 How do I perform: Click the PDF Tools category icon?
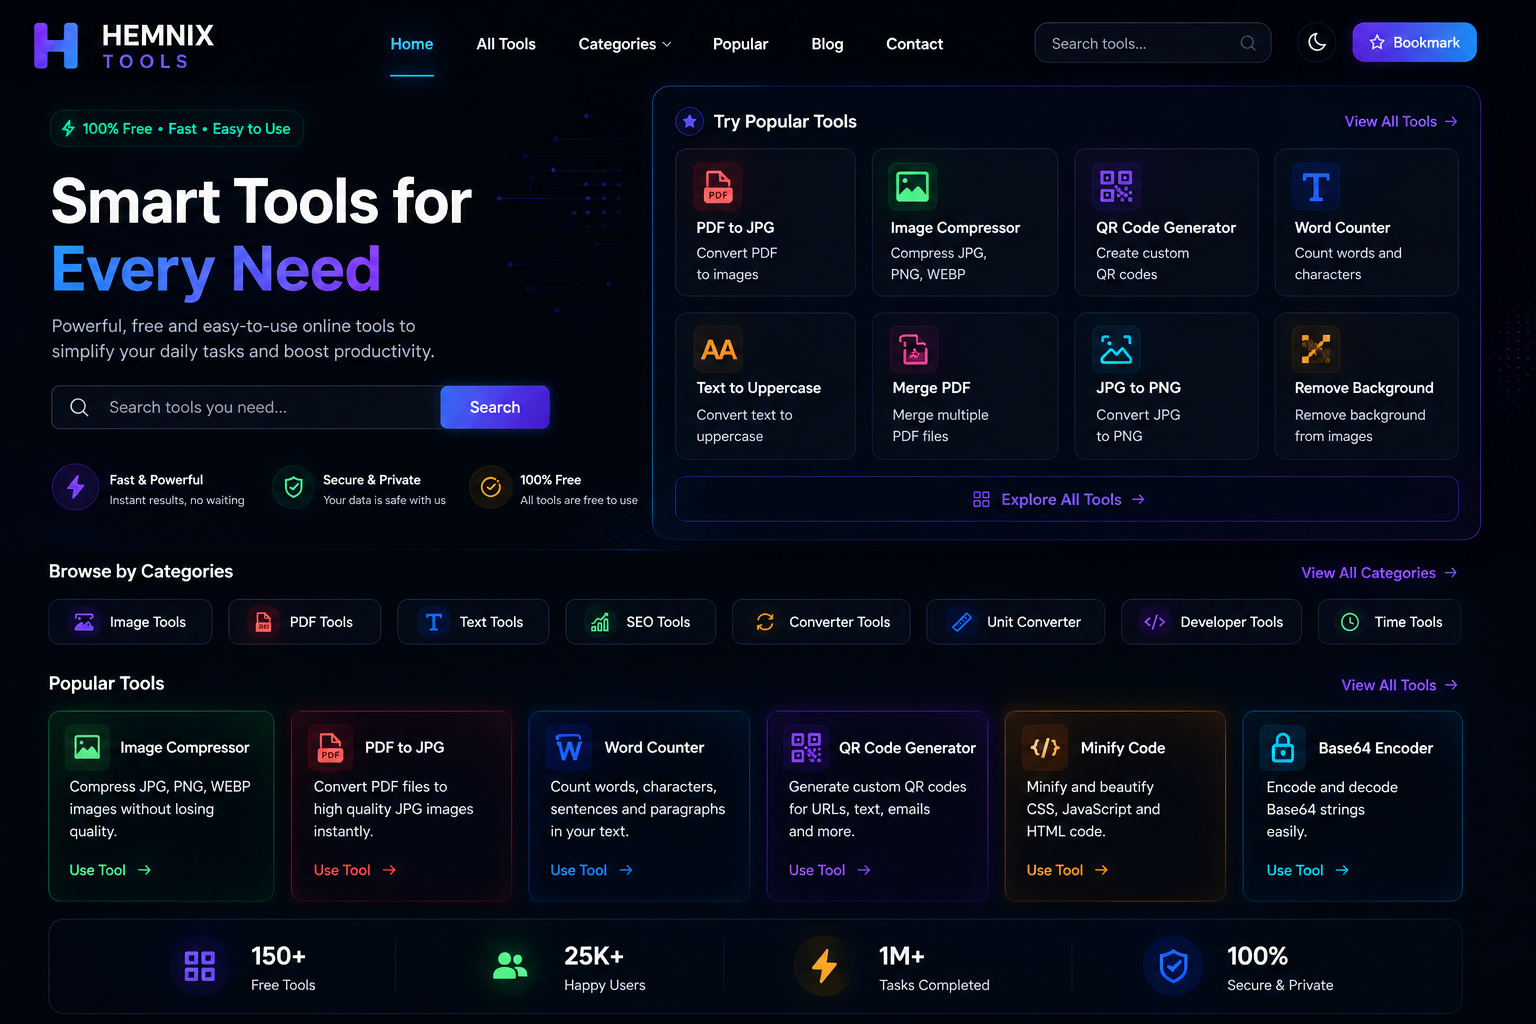[x=263, y=622]
